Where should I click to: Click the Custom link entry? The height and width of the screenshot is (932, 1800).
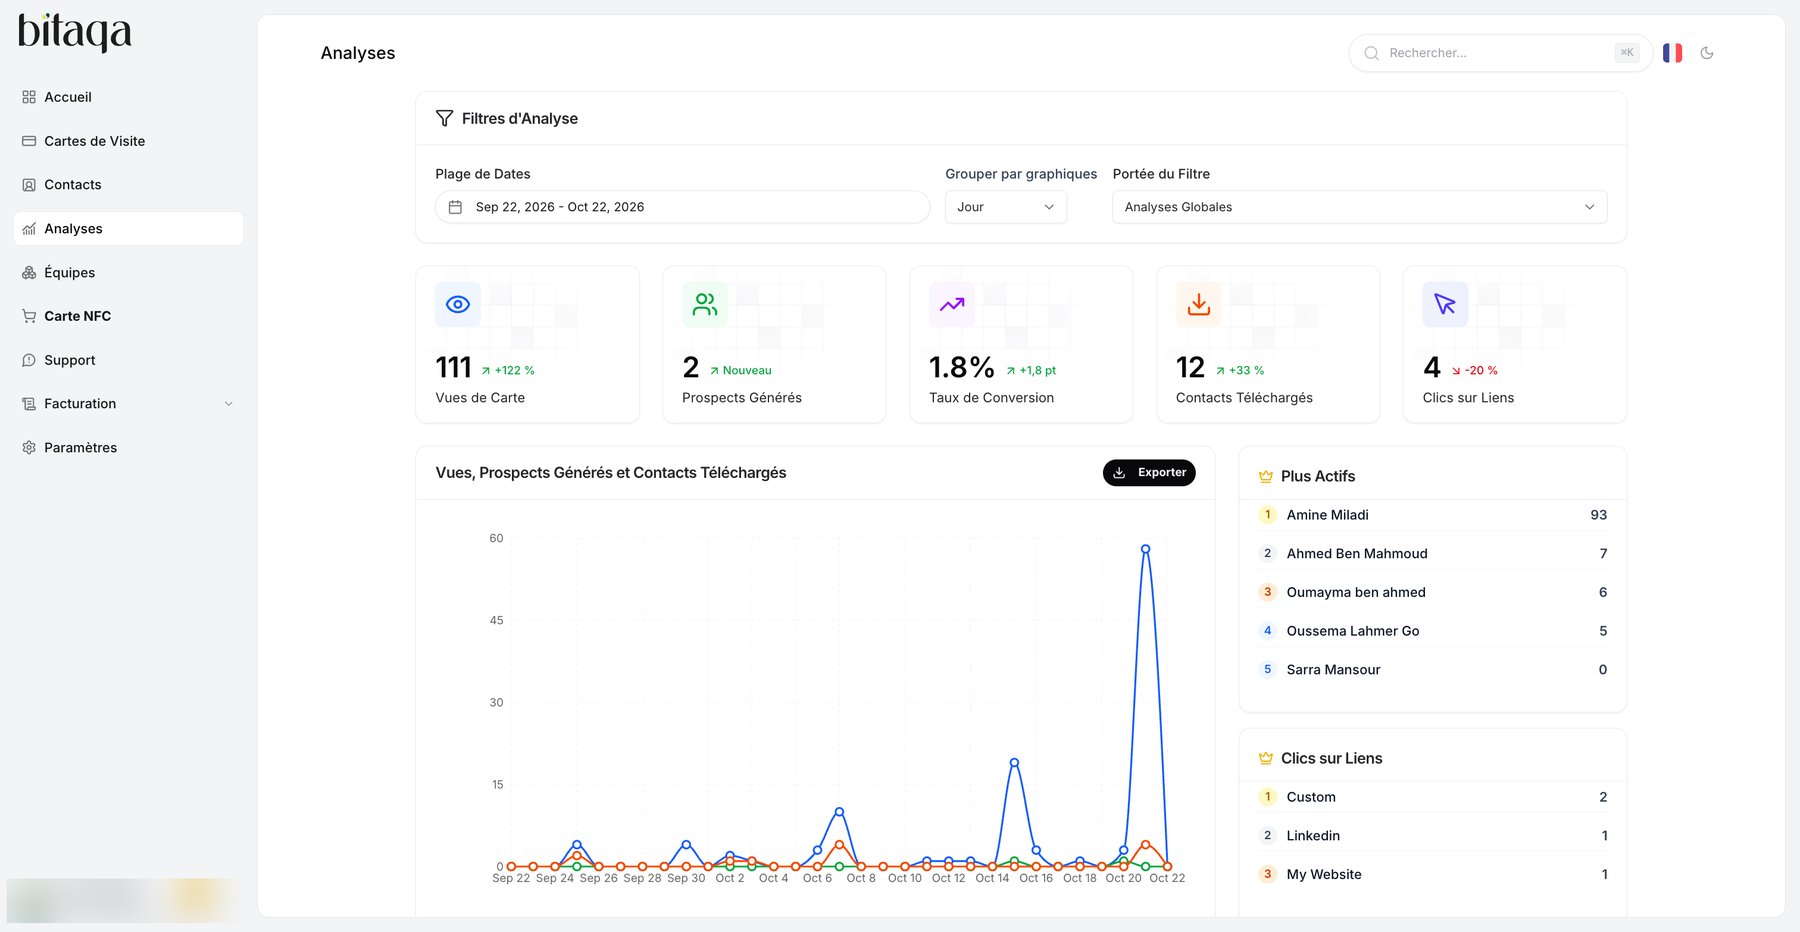tap(1432, 797)
